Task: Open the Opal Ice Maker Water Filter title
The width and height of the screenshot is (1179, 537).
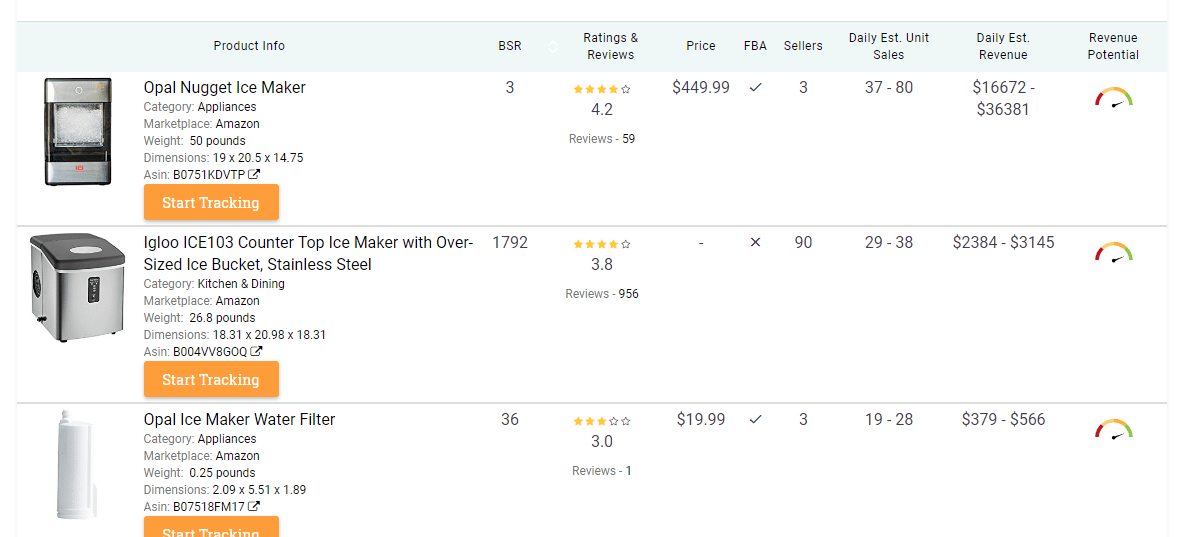Action: tap(239, 419)
